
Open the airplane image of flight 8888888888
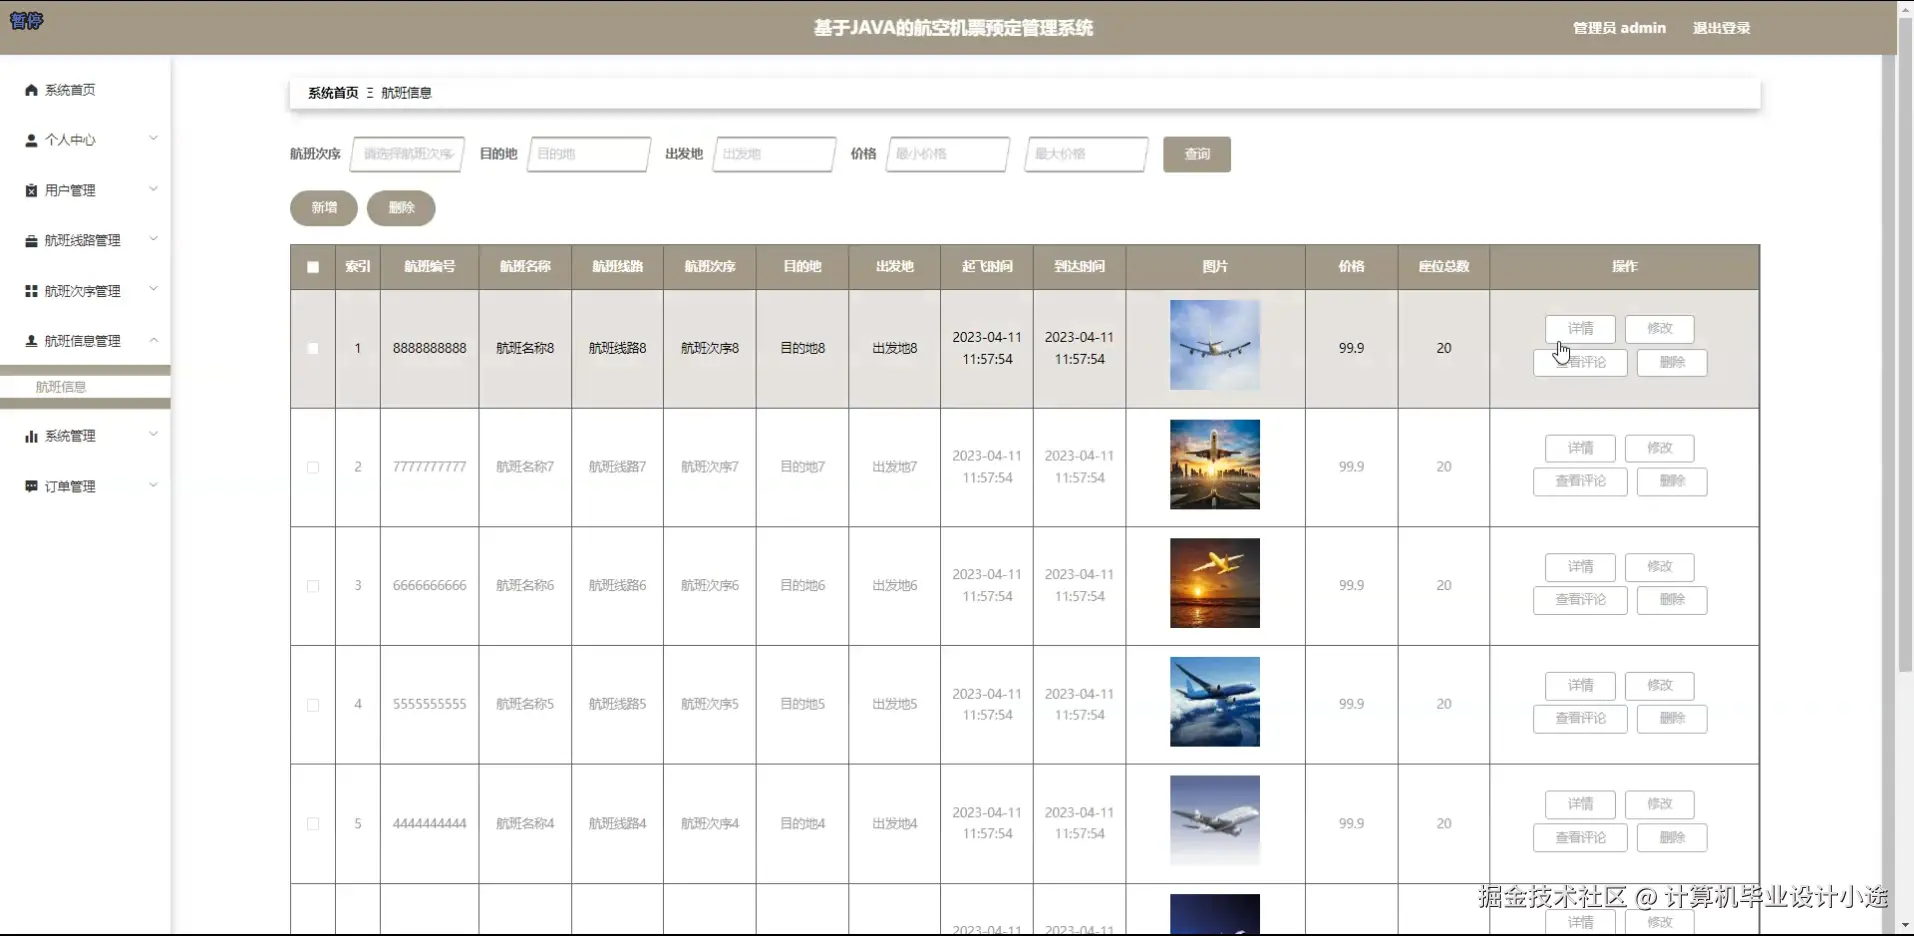point(1215,345)
